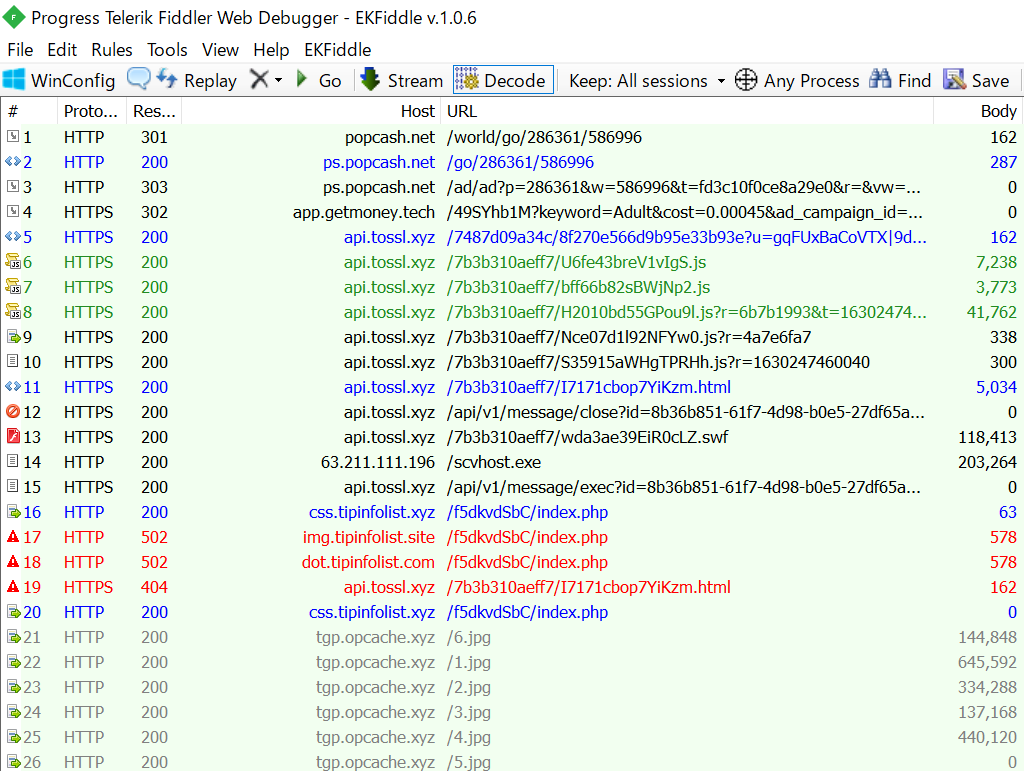Click the 63.211.111.196 host cell
This screenshot has height=771, width=1024.
point(377,462)
